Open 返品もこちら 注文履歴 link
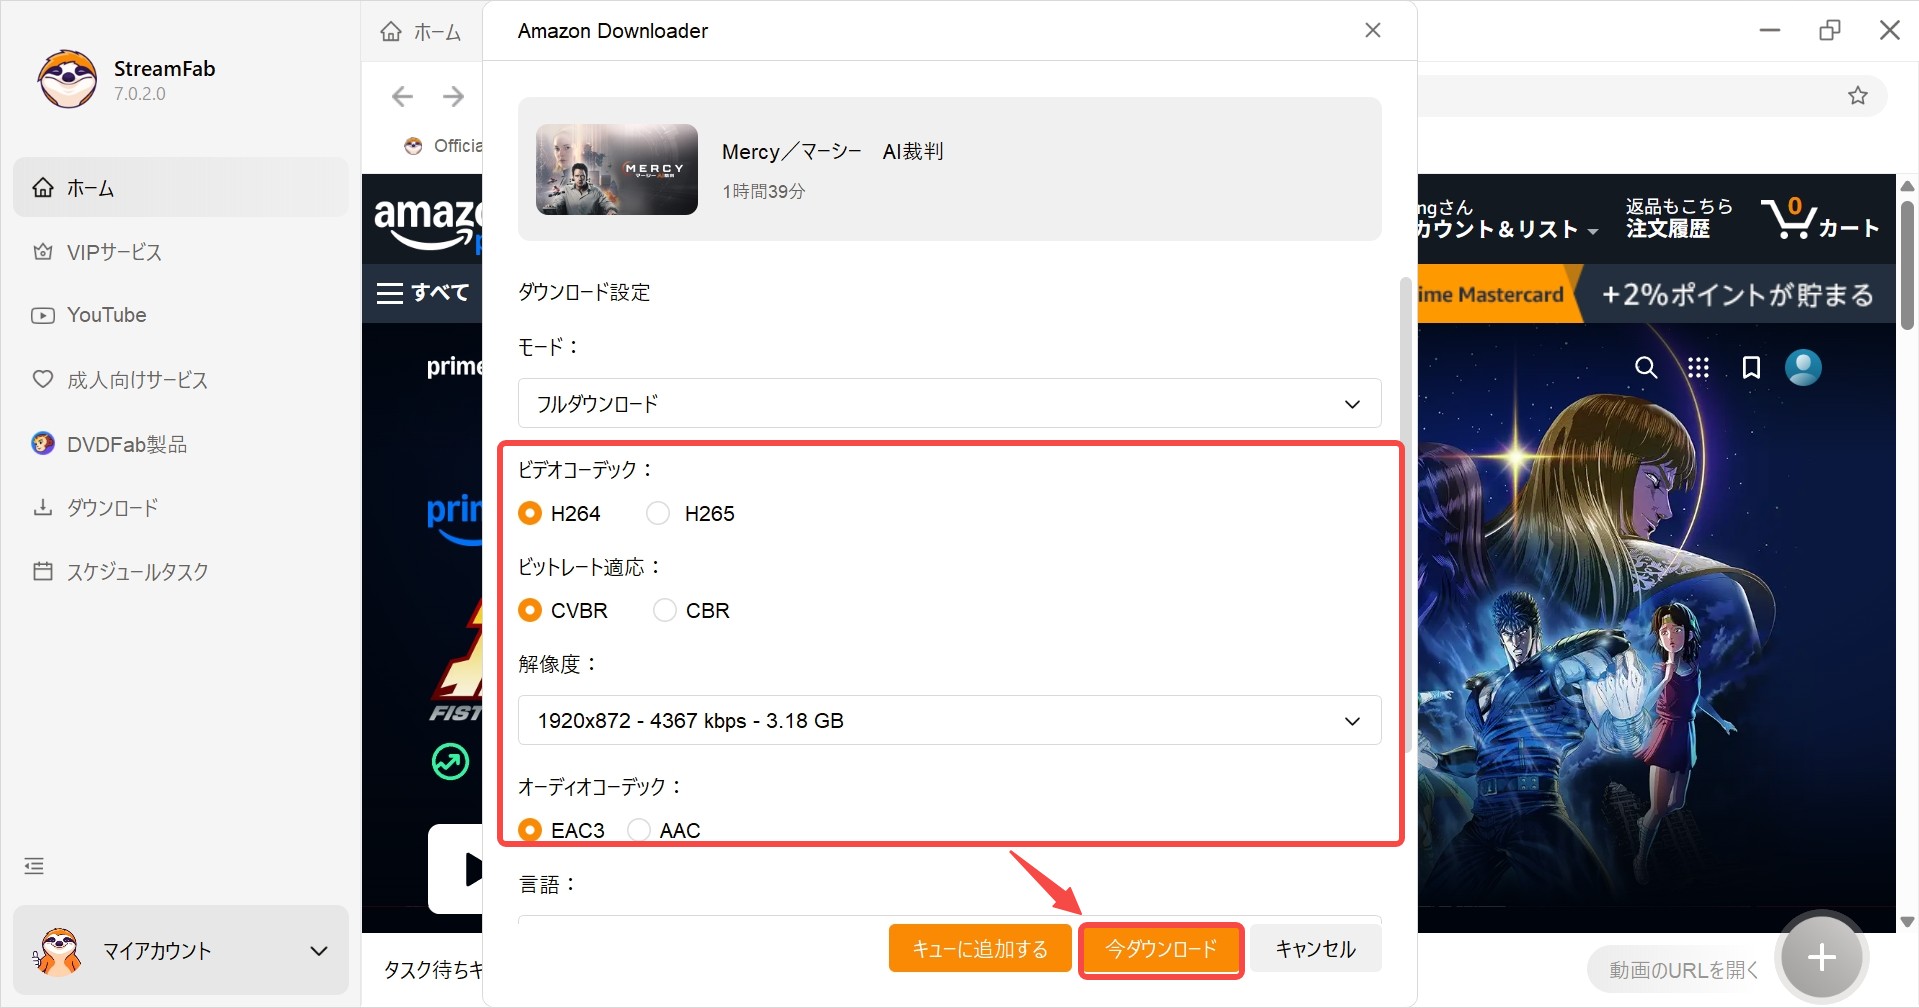The width and height of the screenshot is (1919, 1008). click(x=1679, y=218)
